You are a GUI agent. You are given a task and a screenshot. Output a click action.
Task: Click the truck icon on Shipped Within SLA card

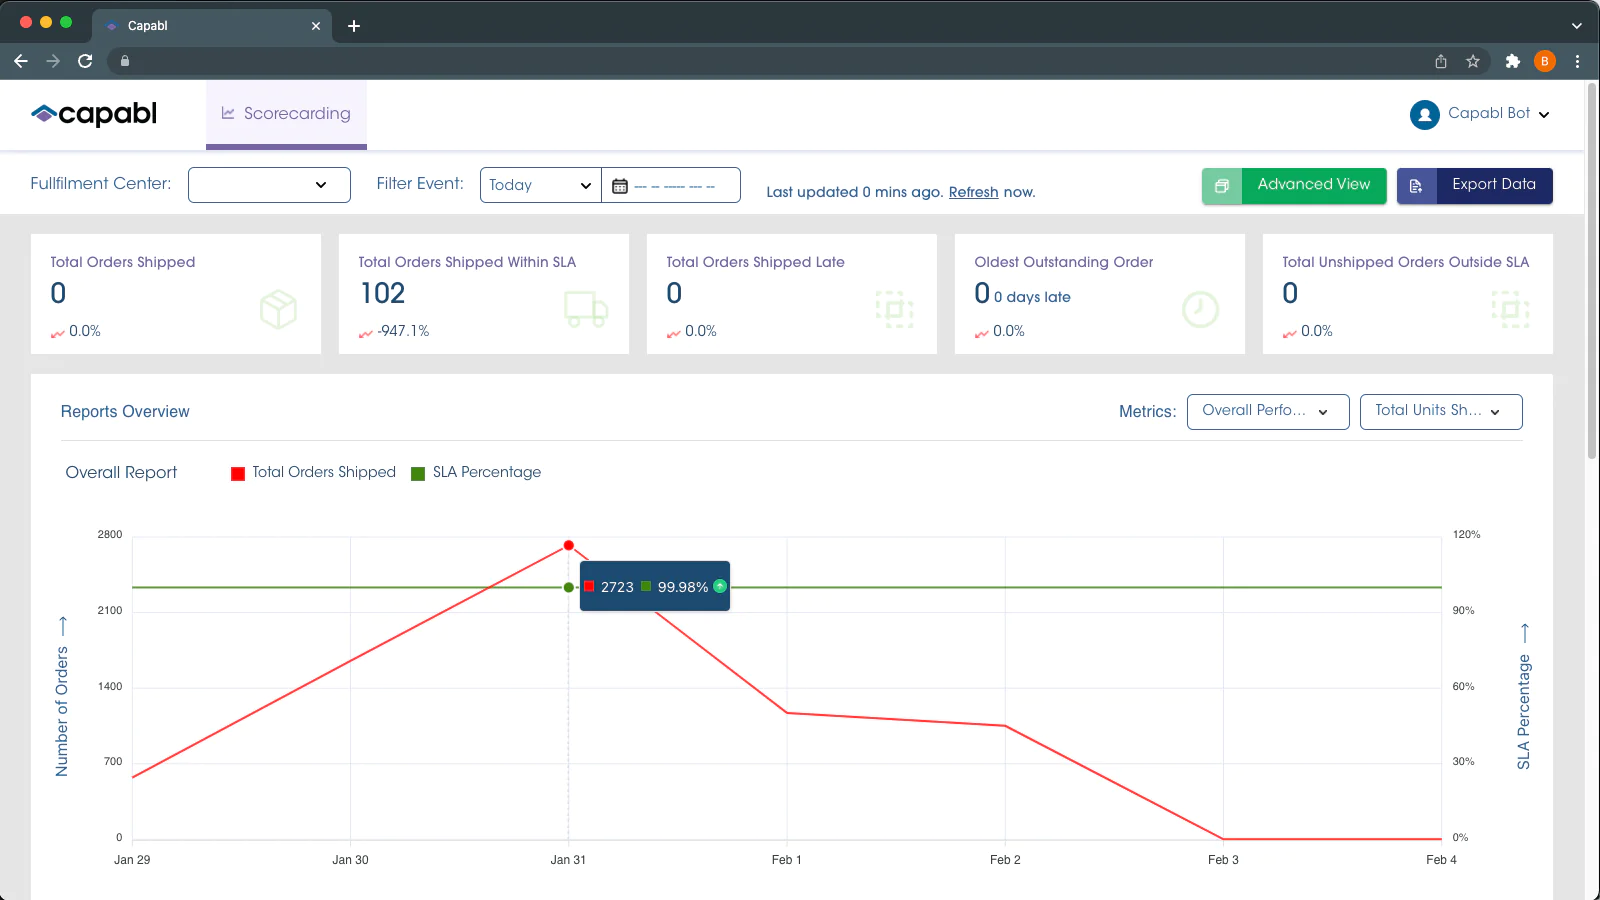point(587,309)
